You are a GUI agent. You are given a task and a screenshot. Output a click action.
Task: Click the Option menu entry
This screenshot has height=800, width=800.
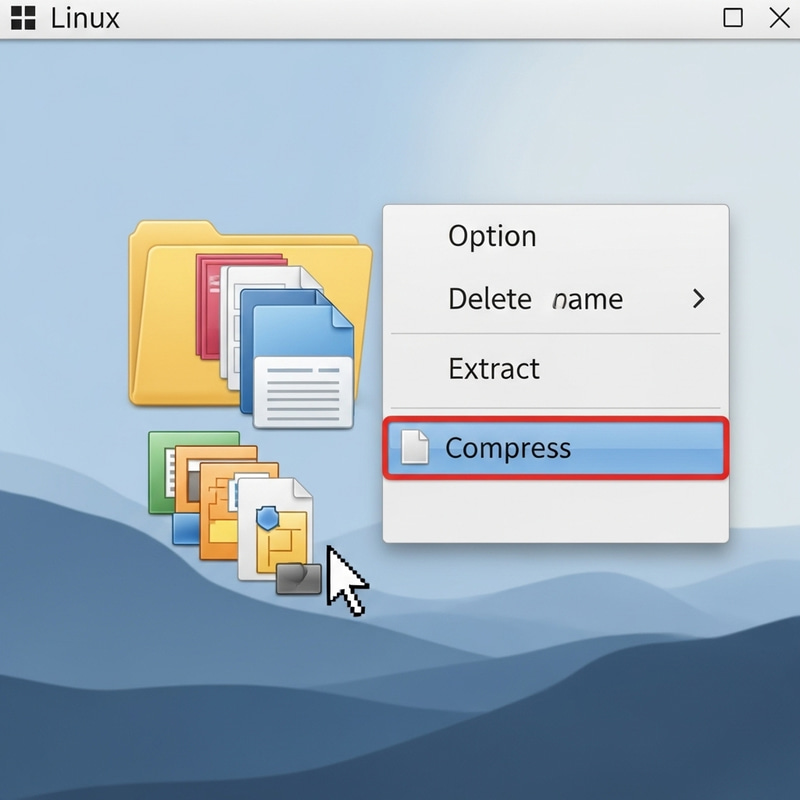(491, 236)
